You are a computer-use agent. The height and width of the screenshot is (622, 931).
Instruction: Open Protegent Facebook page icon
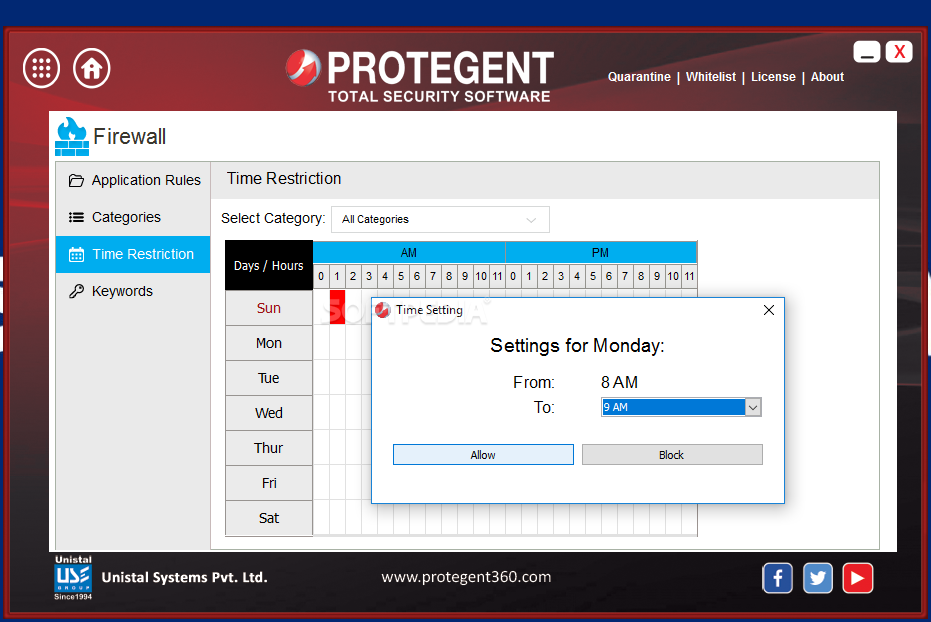pyautogui.click(x=778, y=578)
